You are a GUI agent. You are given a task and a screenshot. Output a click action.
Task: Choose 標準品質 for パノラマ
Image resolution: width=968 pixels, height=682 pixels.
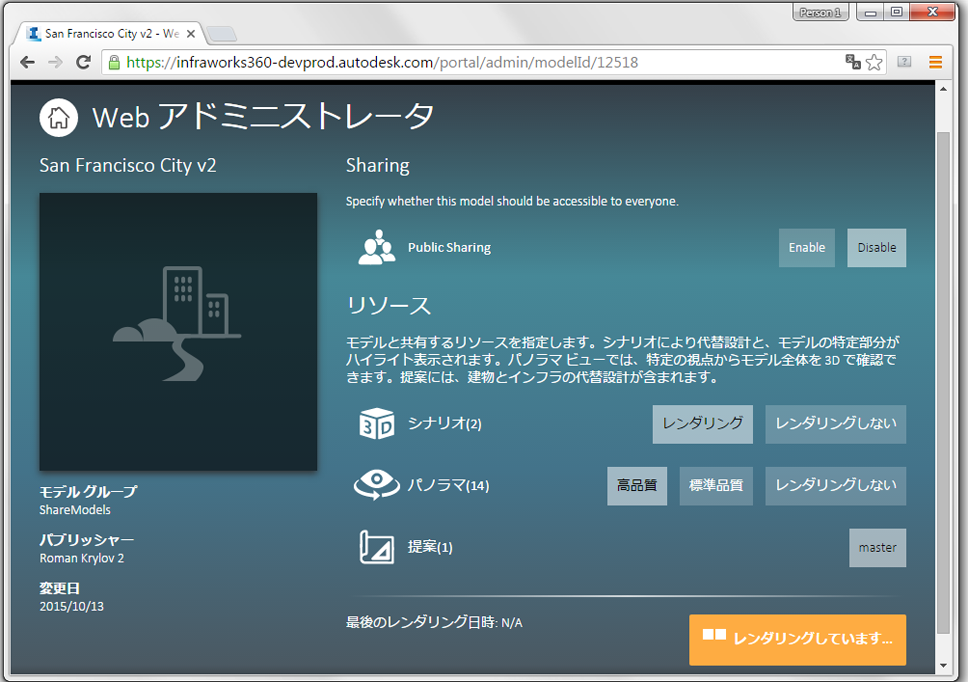(x=716, y=486)
